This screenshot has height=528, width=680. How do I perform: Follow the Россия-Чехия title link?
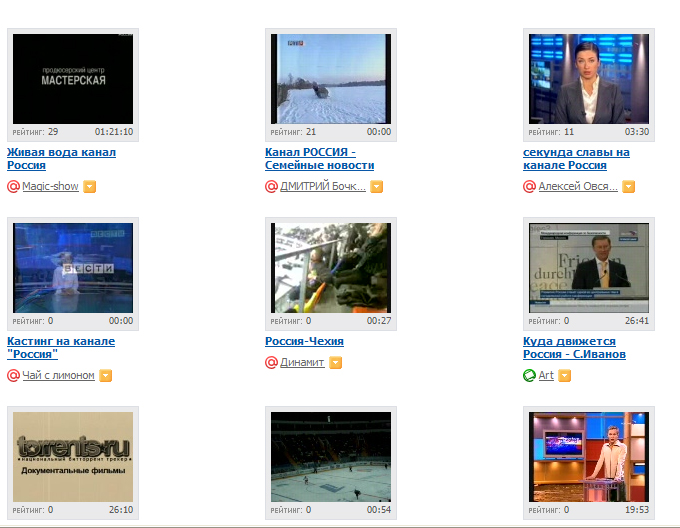[x=304, y=341]
